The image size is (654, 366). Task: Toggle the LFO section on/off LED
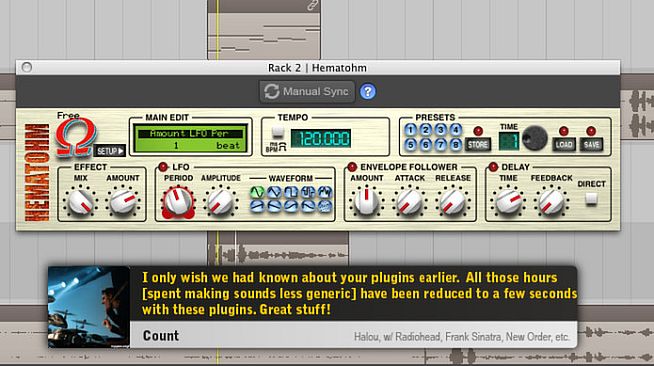pyautogui.click(x=163, y=167)
